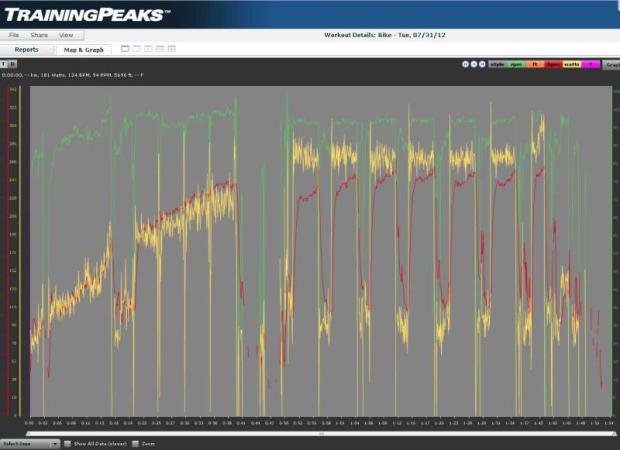The image size is (620, 450).
Task: Select the last layout icon in the row
Action: click(x=171, y=48)
